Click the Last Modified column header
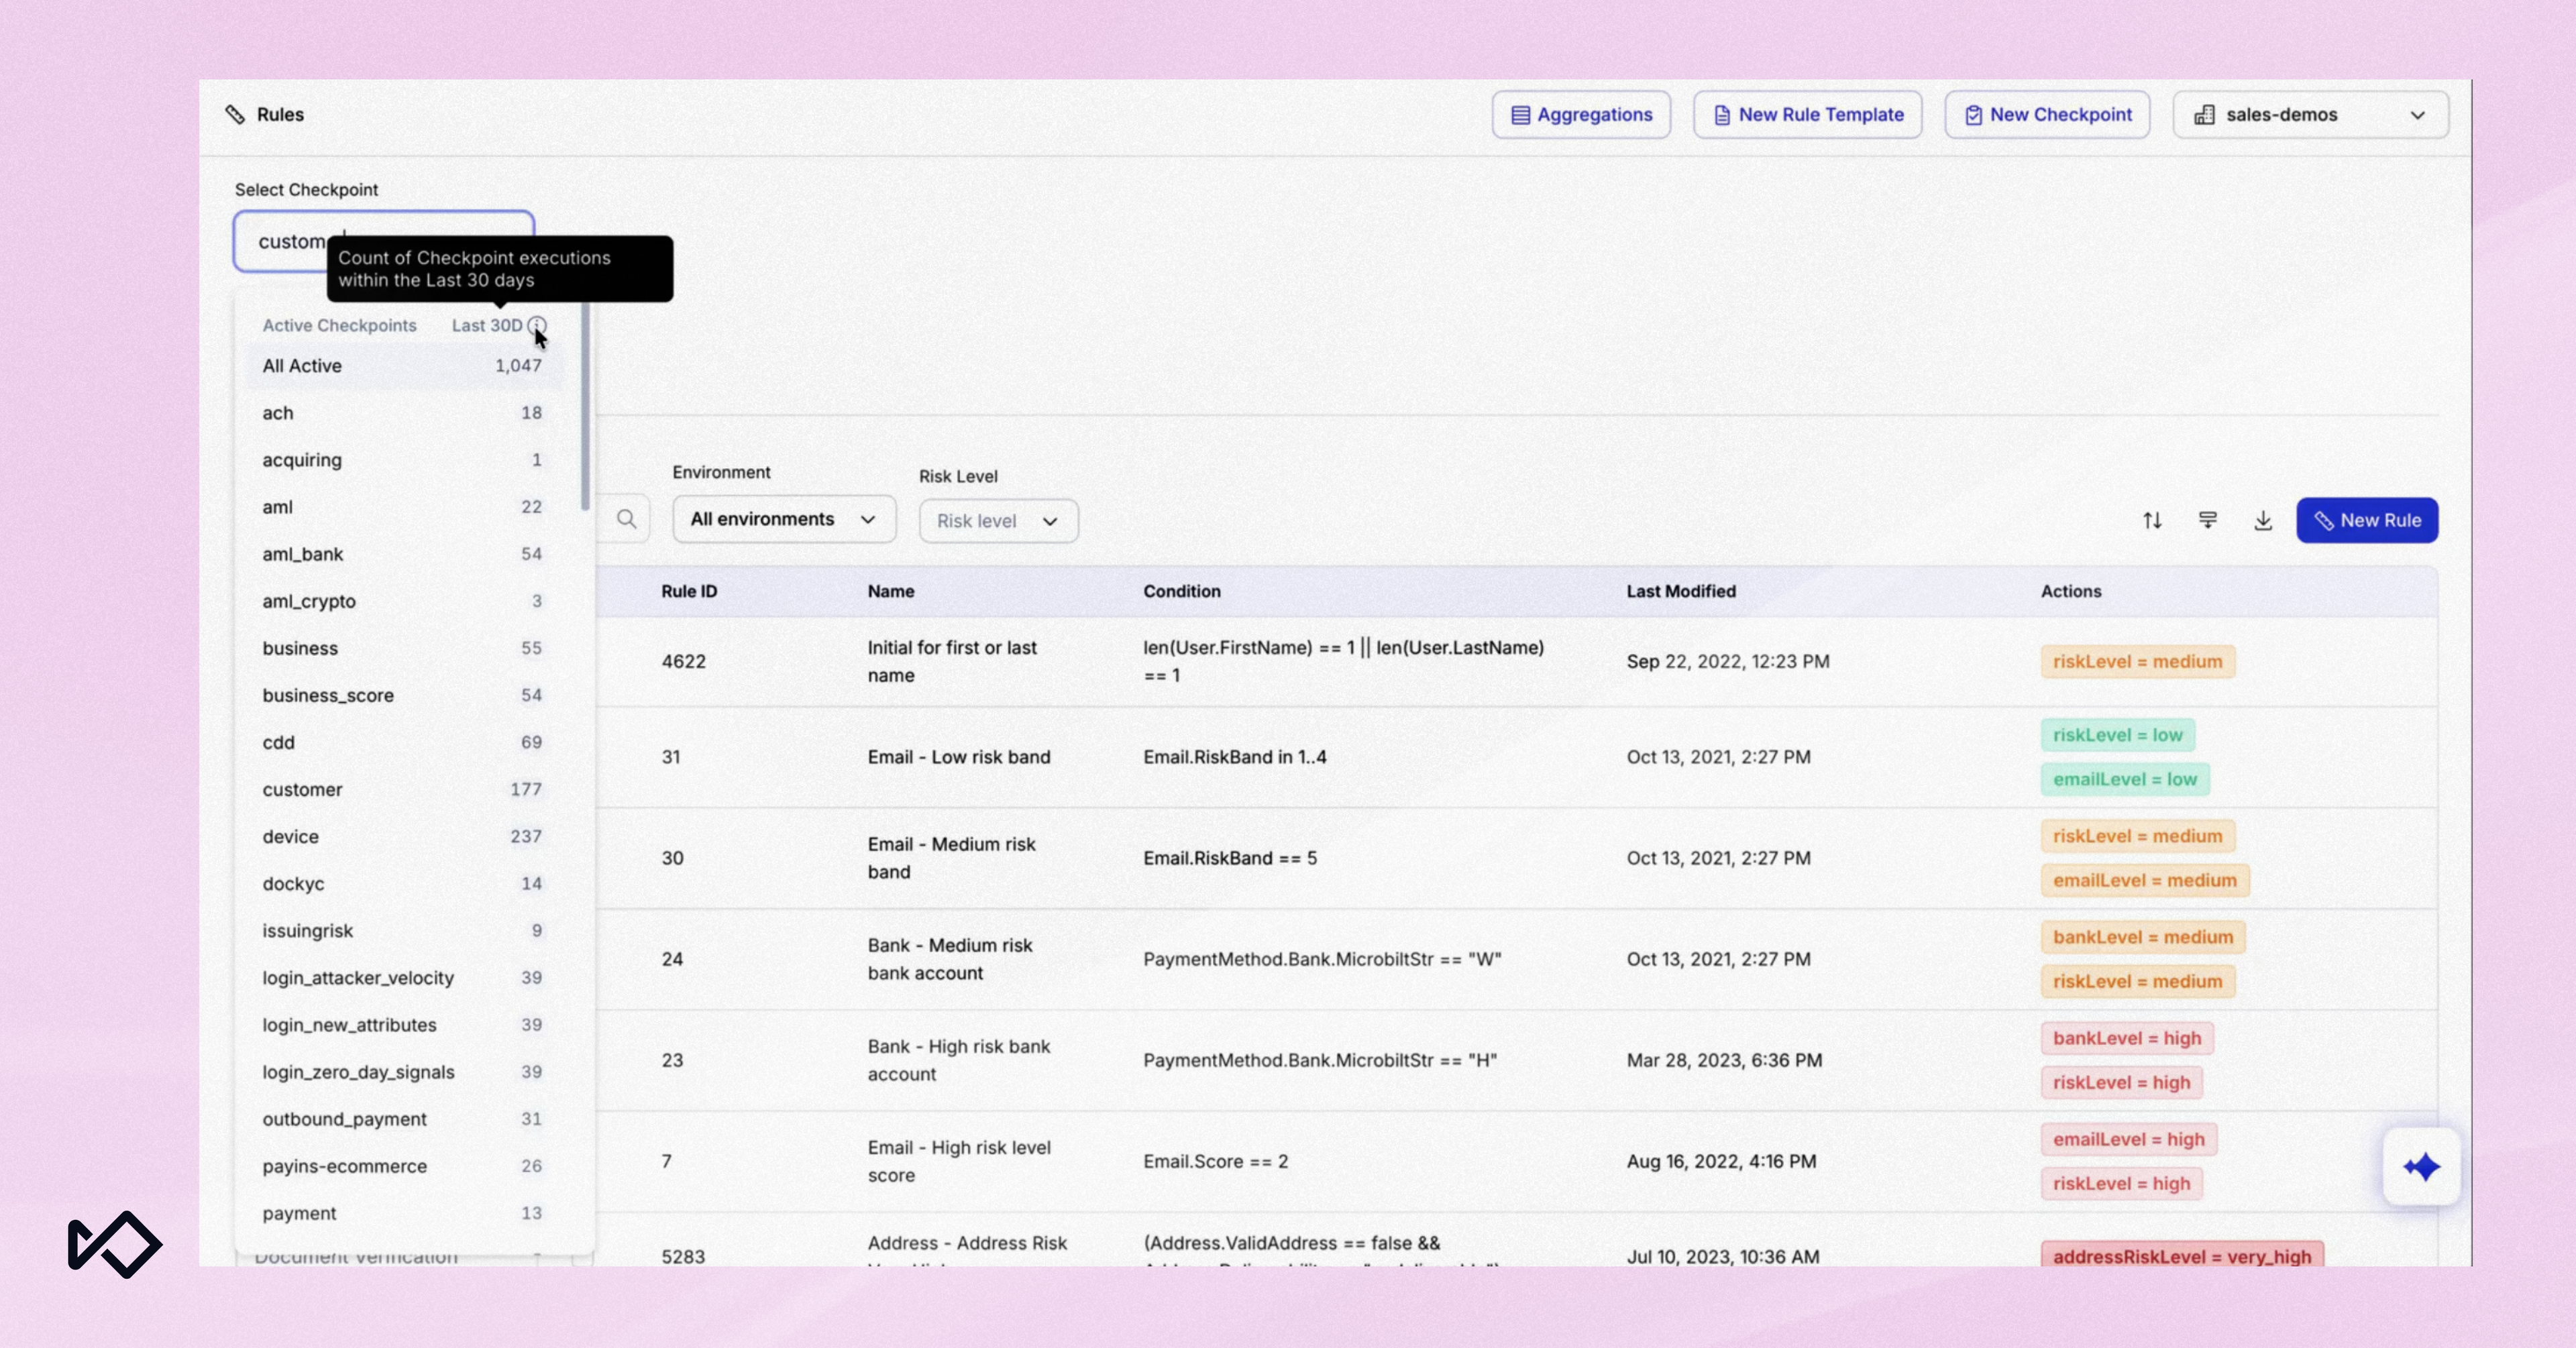Image resolution: width=2576 pixels, height=1348 pixels. coord(1681,591)
